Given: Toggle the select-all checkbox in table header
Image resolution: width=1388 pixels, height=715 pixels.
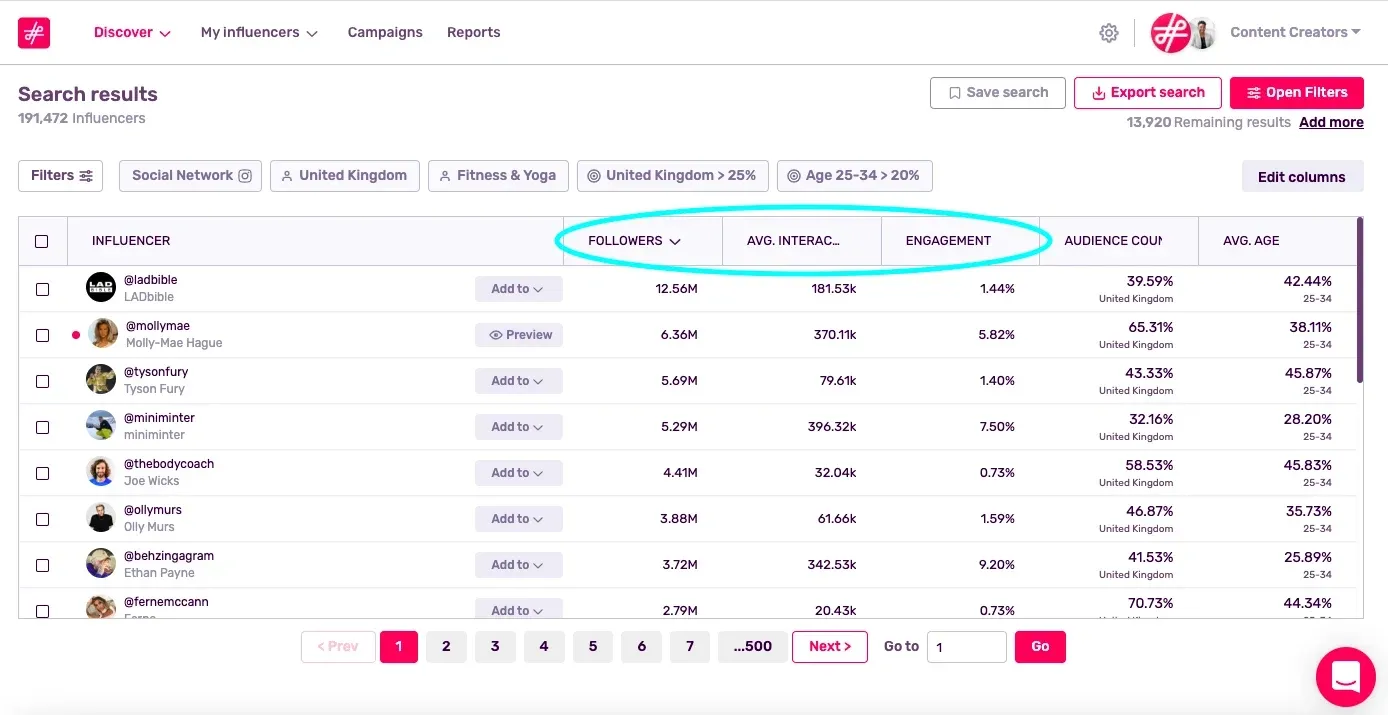Looking at the screenshot, I should tap(42, 241).
